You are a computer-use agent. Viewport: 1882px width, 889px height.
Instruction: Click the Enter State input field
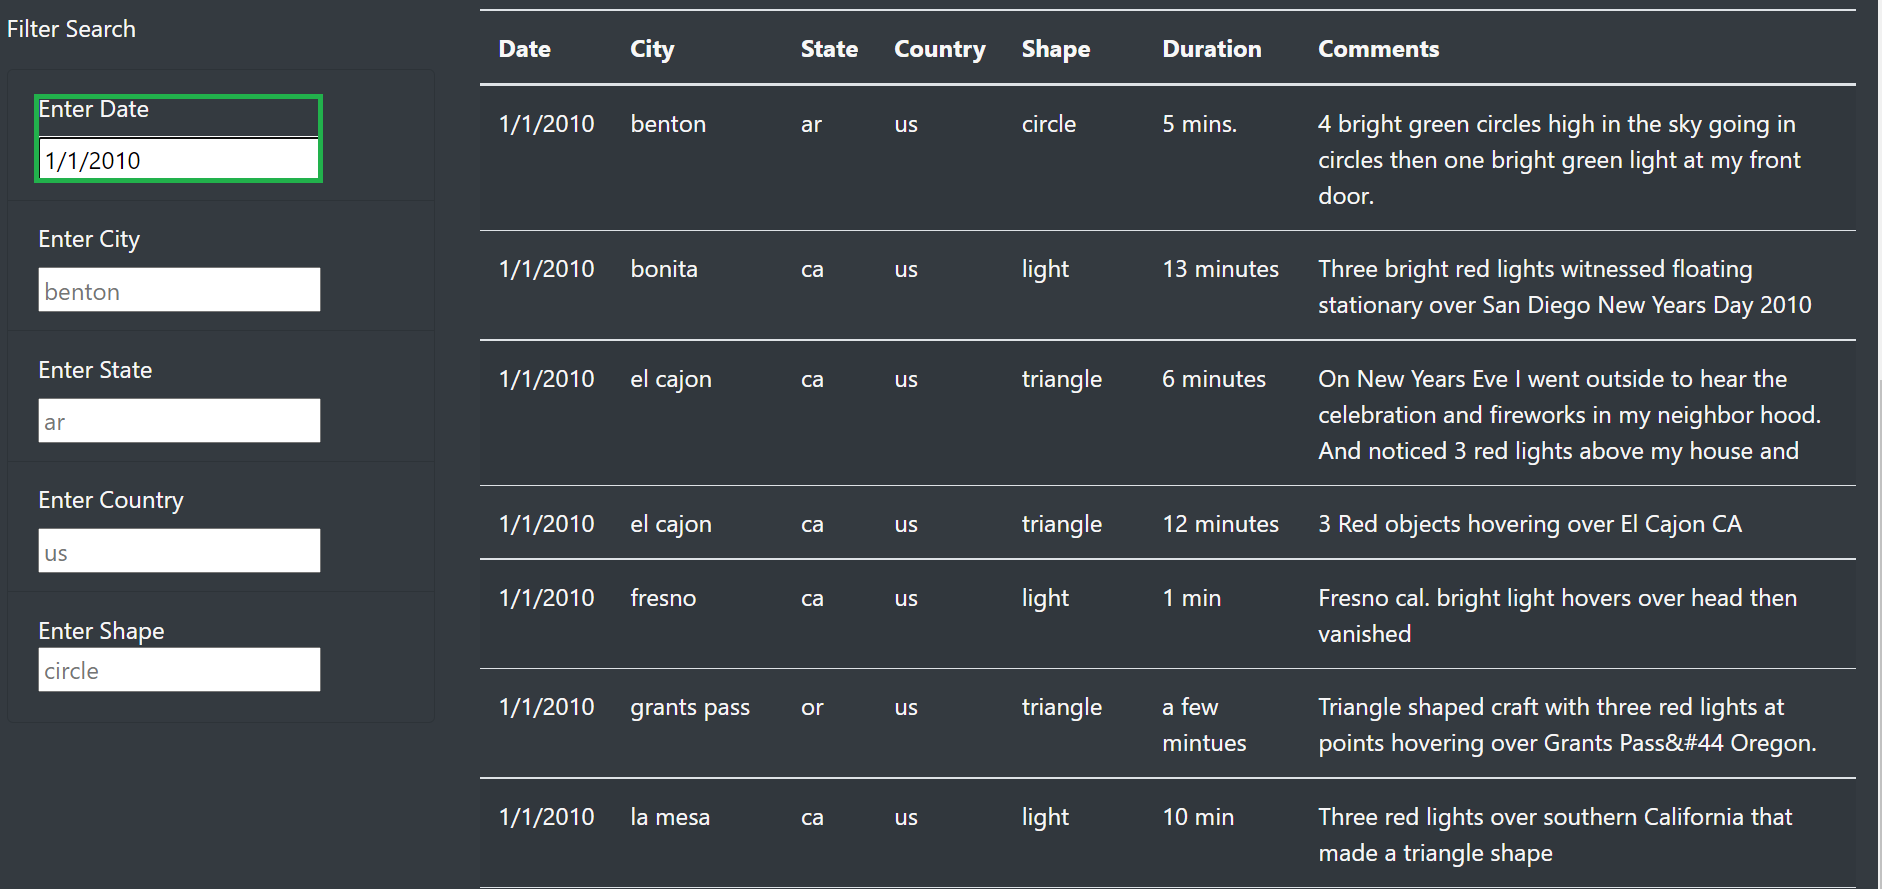coord(178,420)
